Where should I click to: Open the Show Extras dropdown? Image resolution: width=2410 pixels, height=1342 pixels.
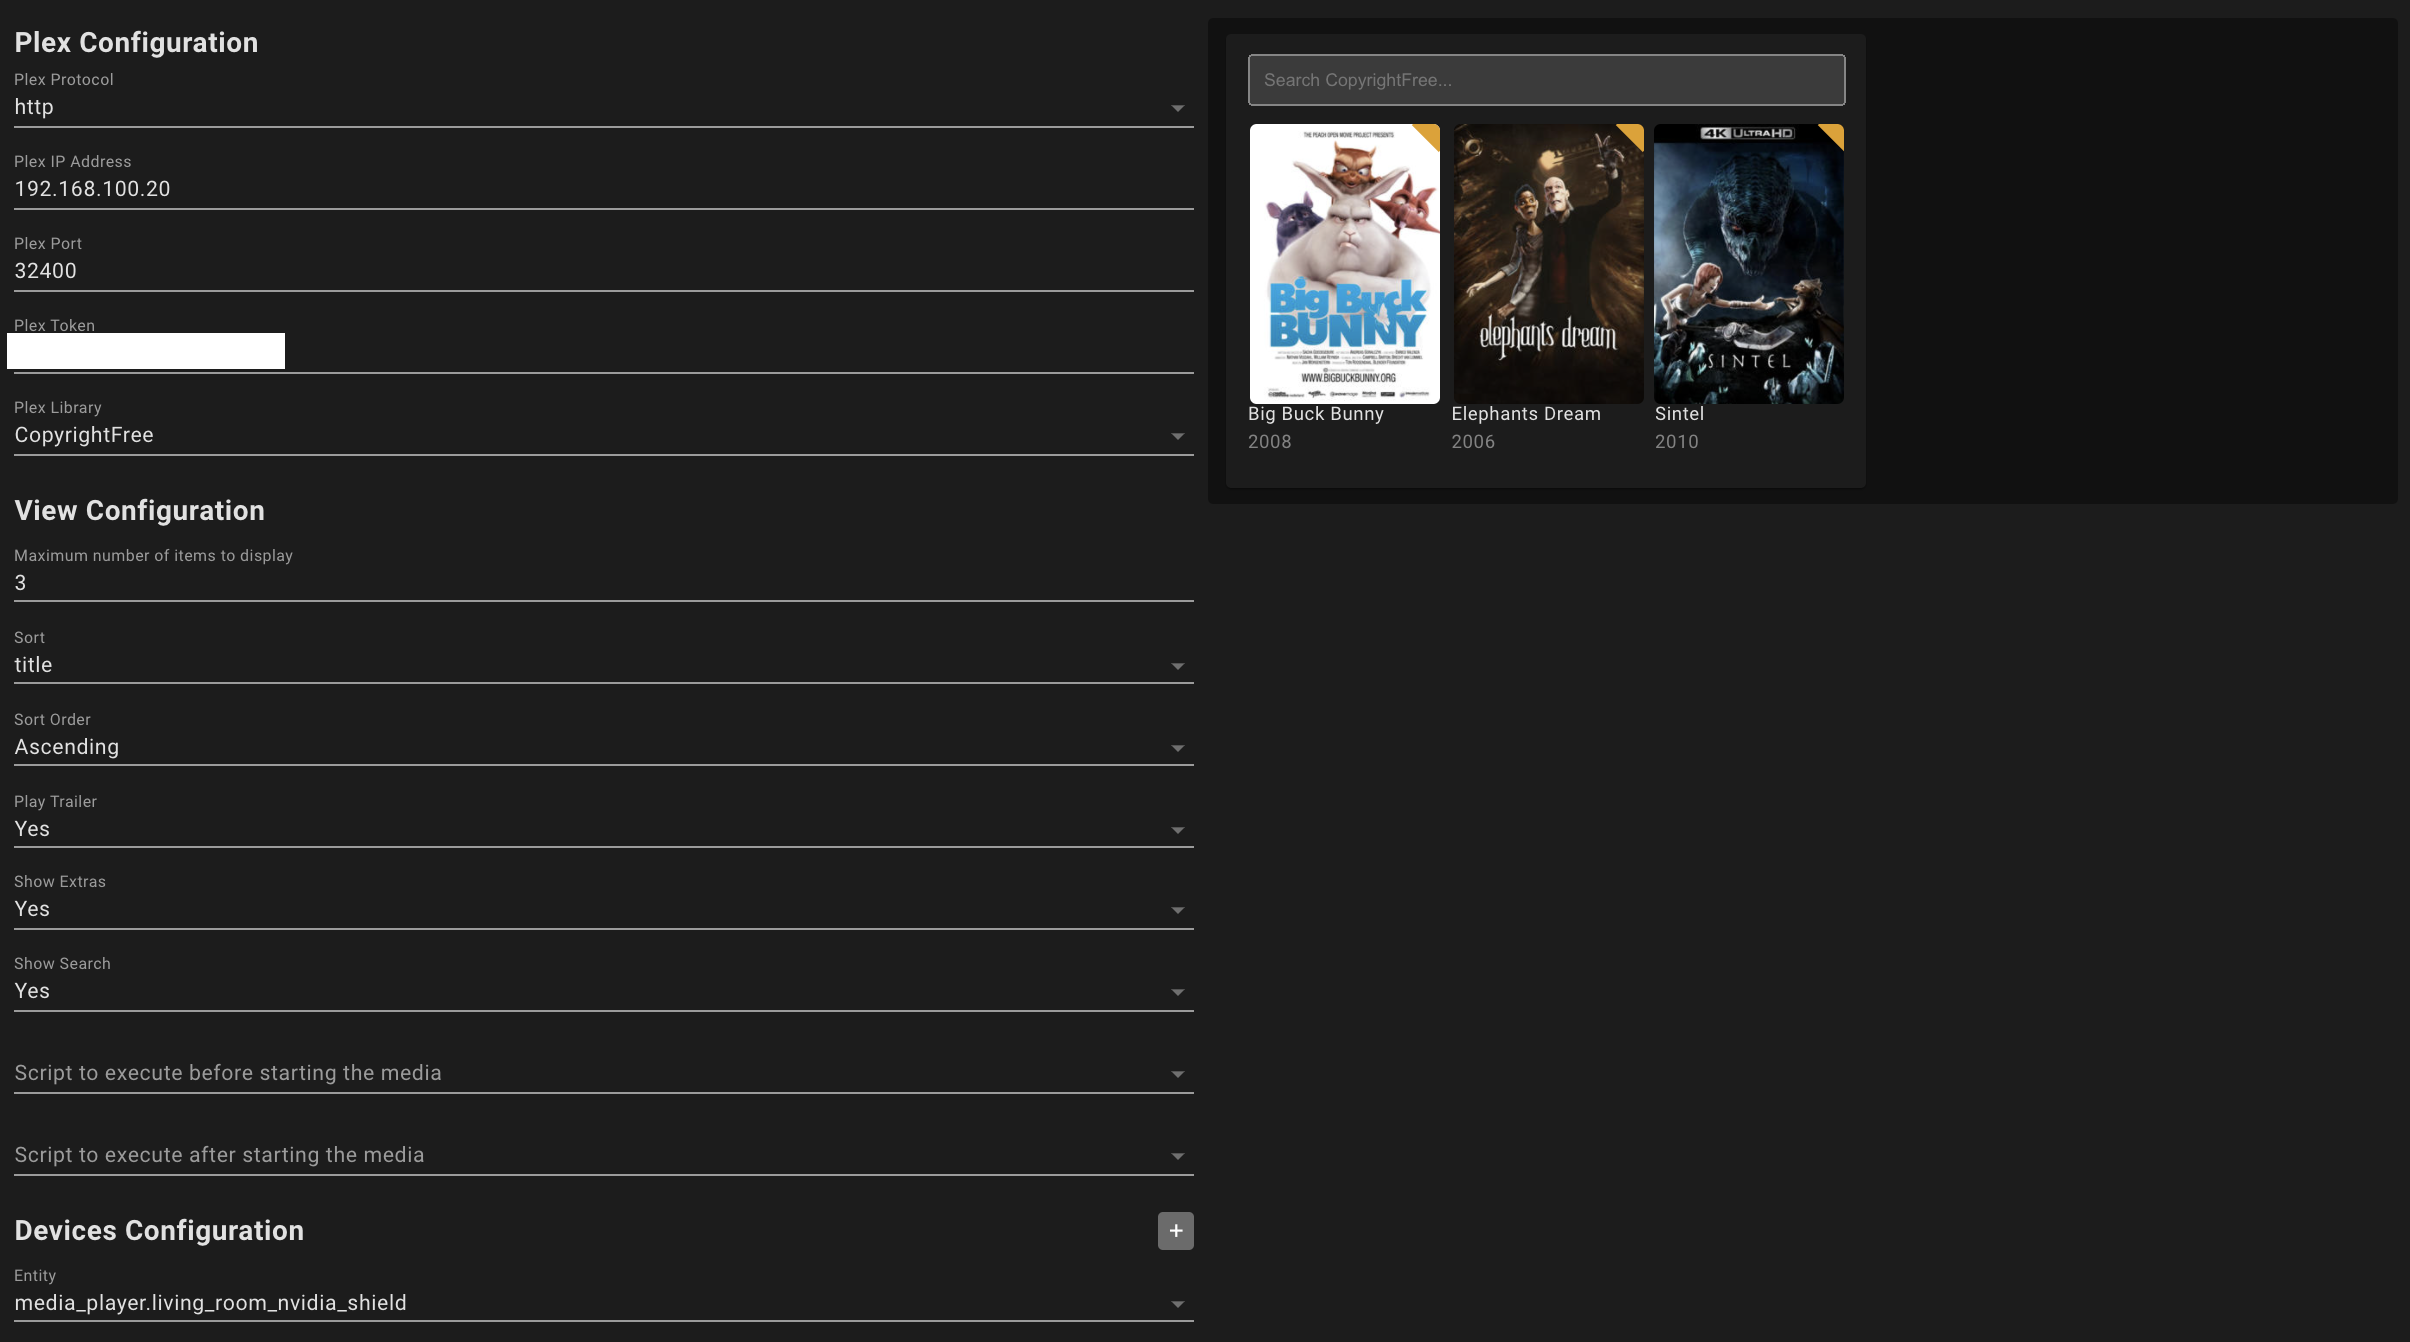click(604, 900)
